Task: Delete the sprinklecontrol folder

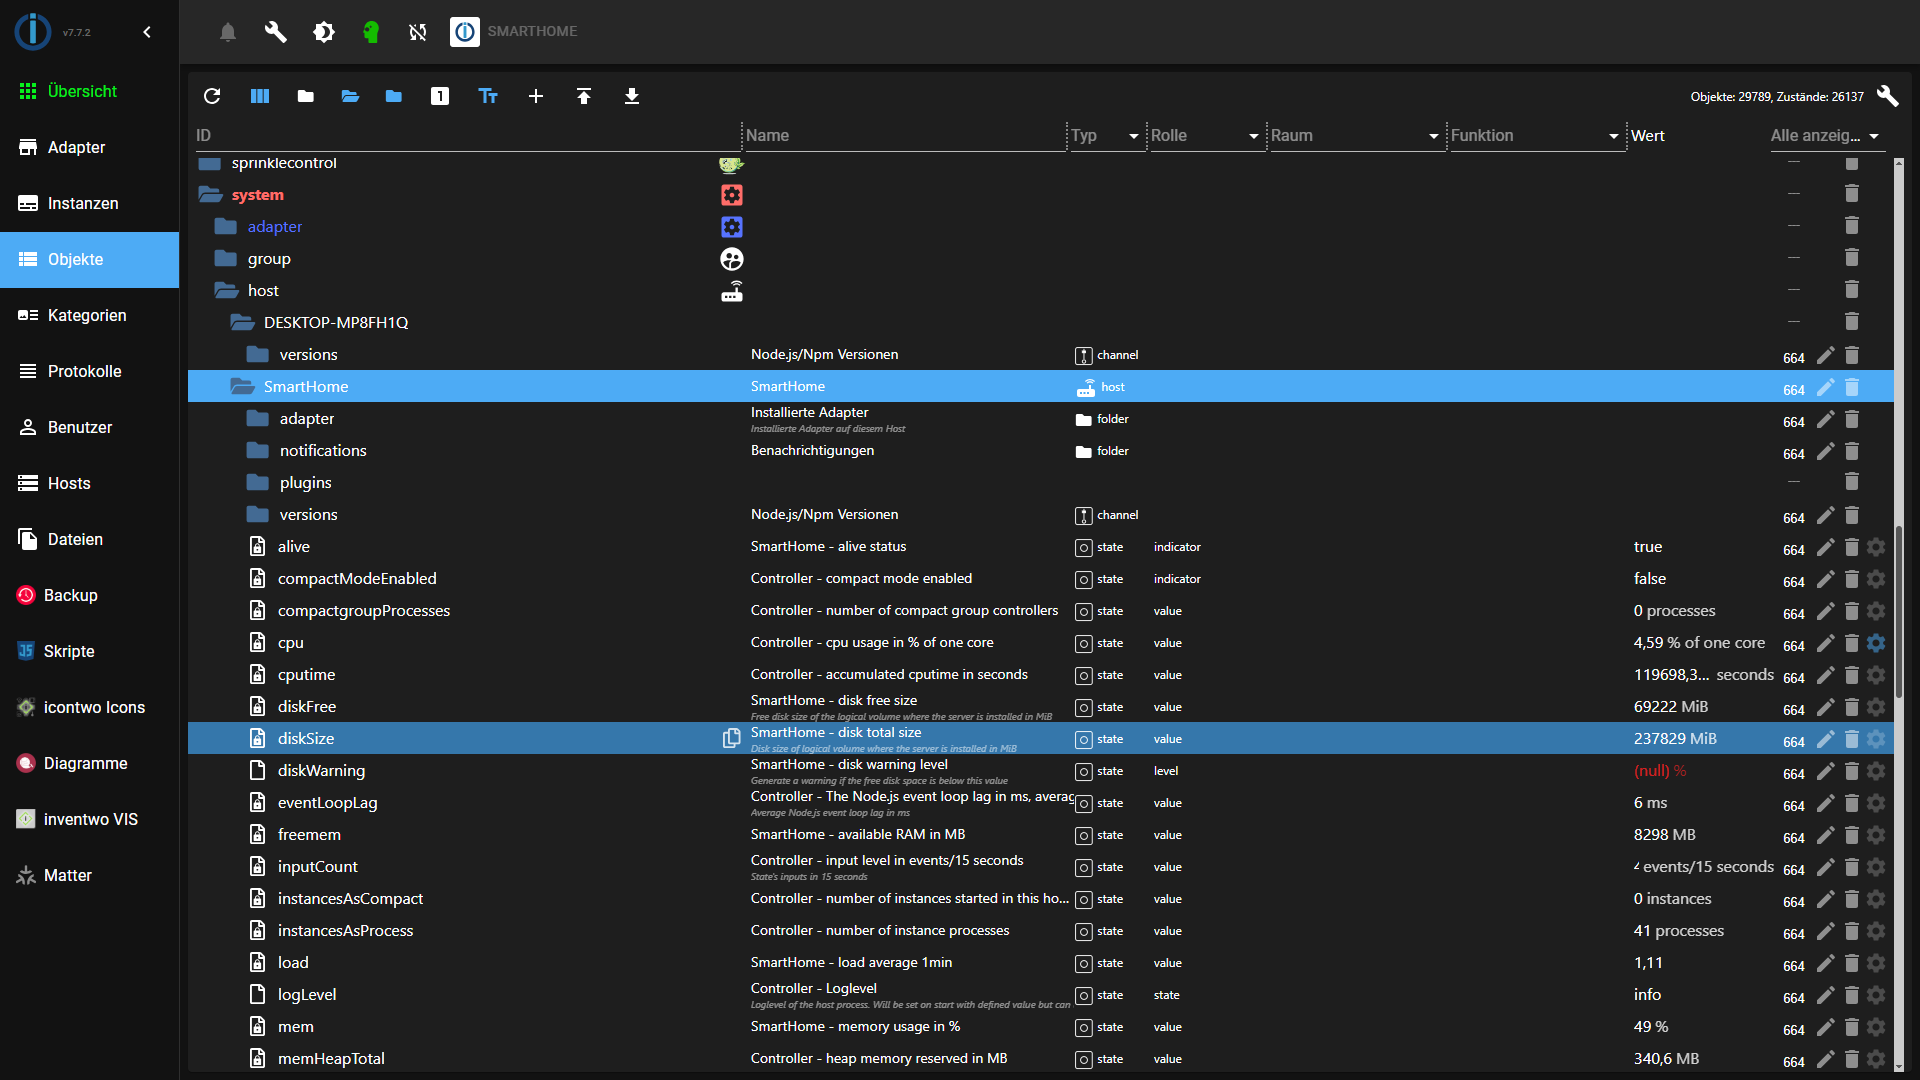Action: (x=1852, y=163)
